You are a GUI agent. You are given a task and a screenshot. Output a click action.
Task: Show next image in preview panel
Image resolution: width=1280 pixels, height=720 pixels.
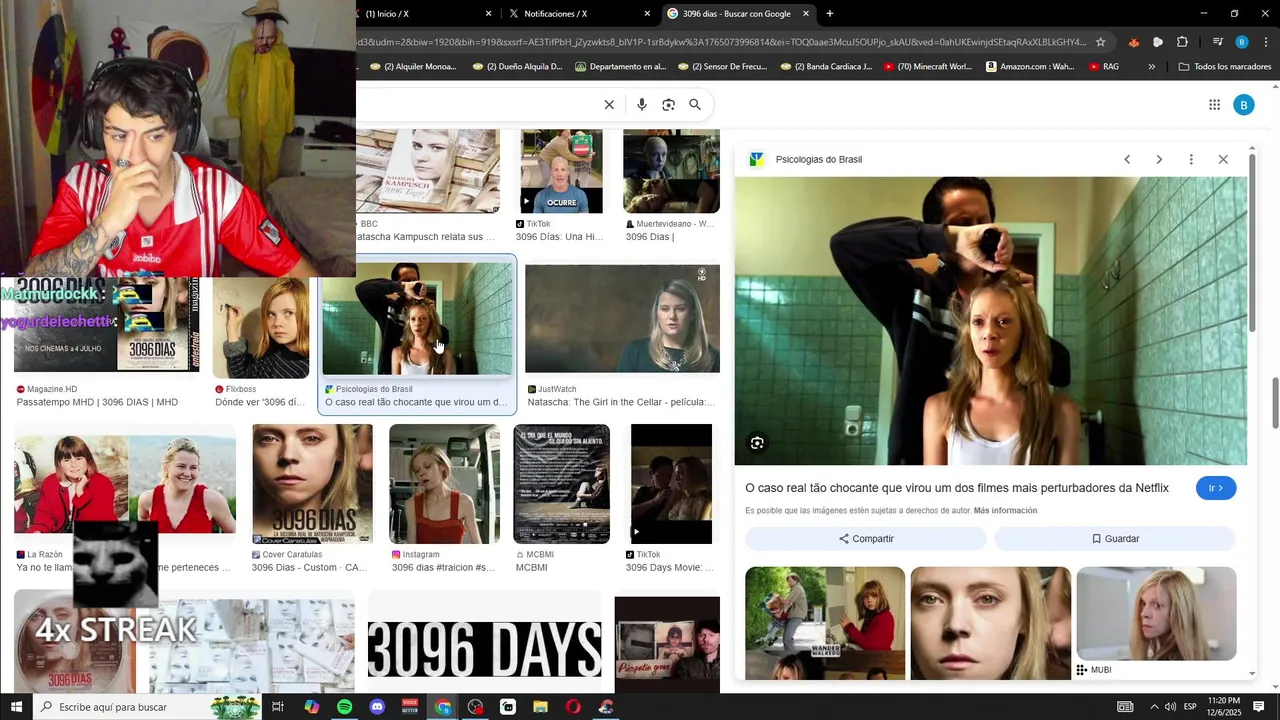tap(1159, 160)
